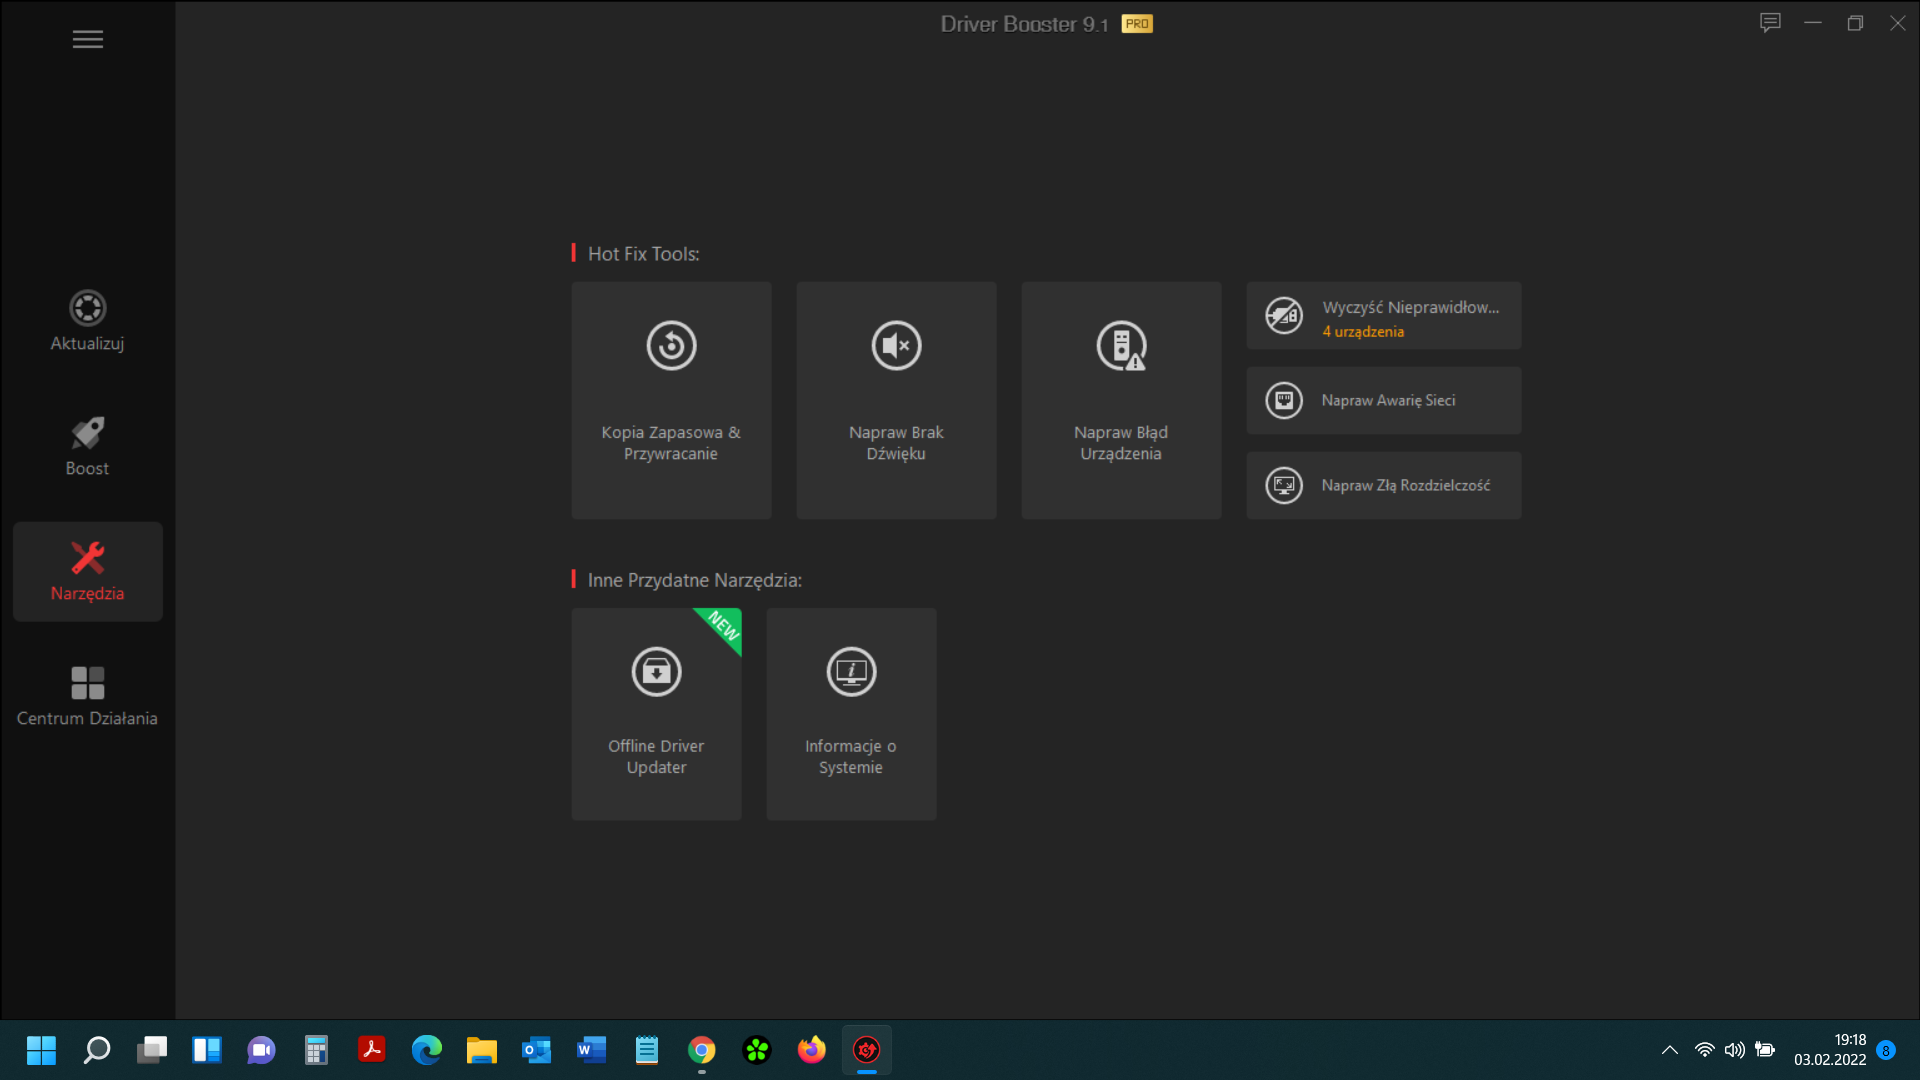
Task: Open Widgets from the taskbar
Action: [x=207, y=1050]
